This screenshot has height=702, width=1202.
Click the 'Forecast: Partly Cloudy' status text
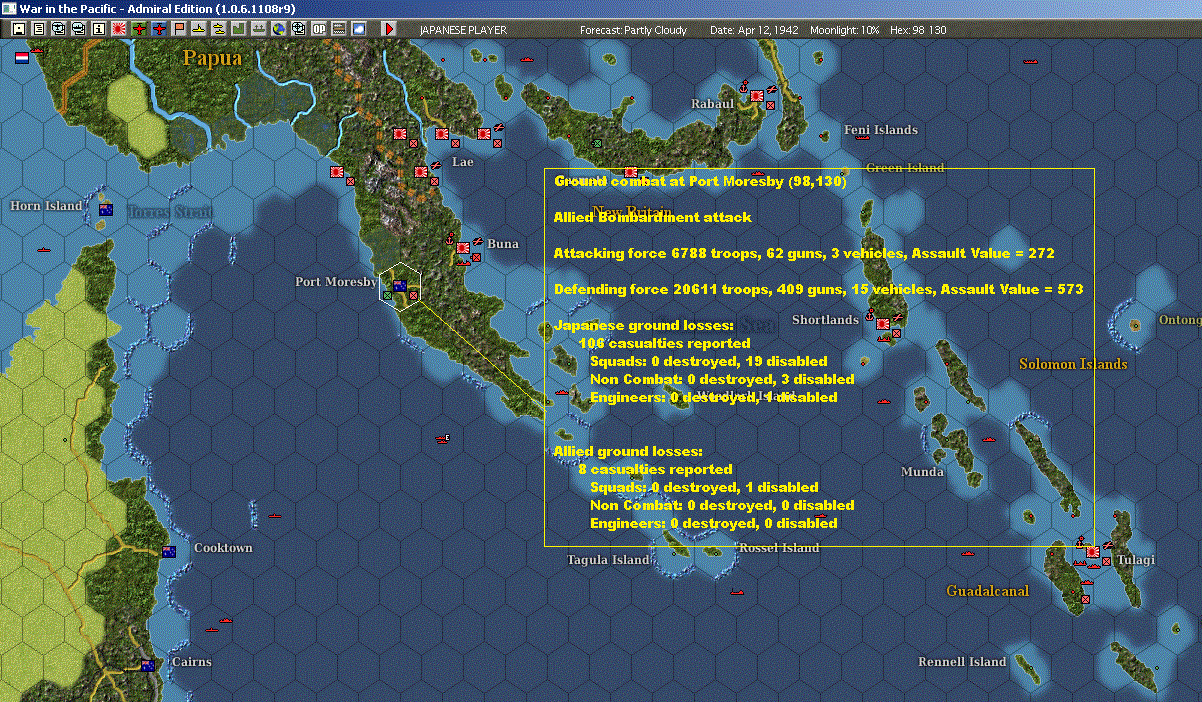pyautogui.click(x=634, y=30)
